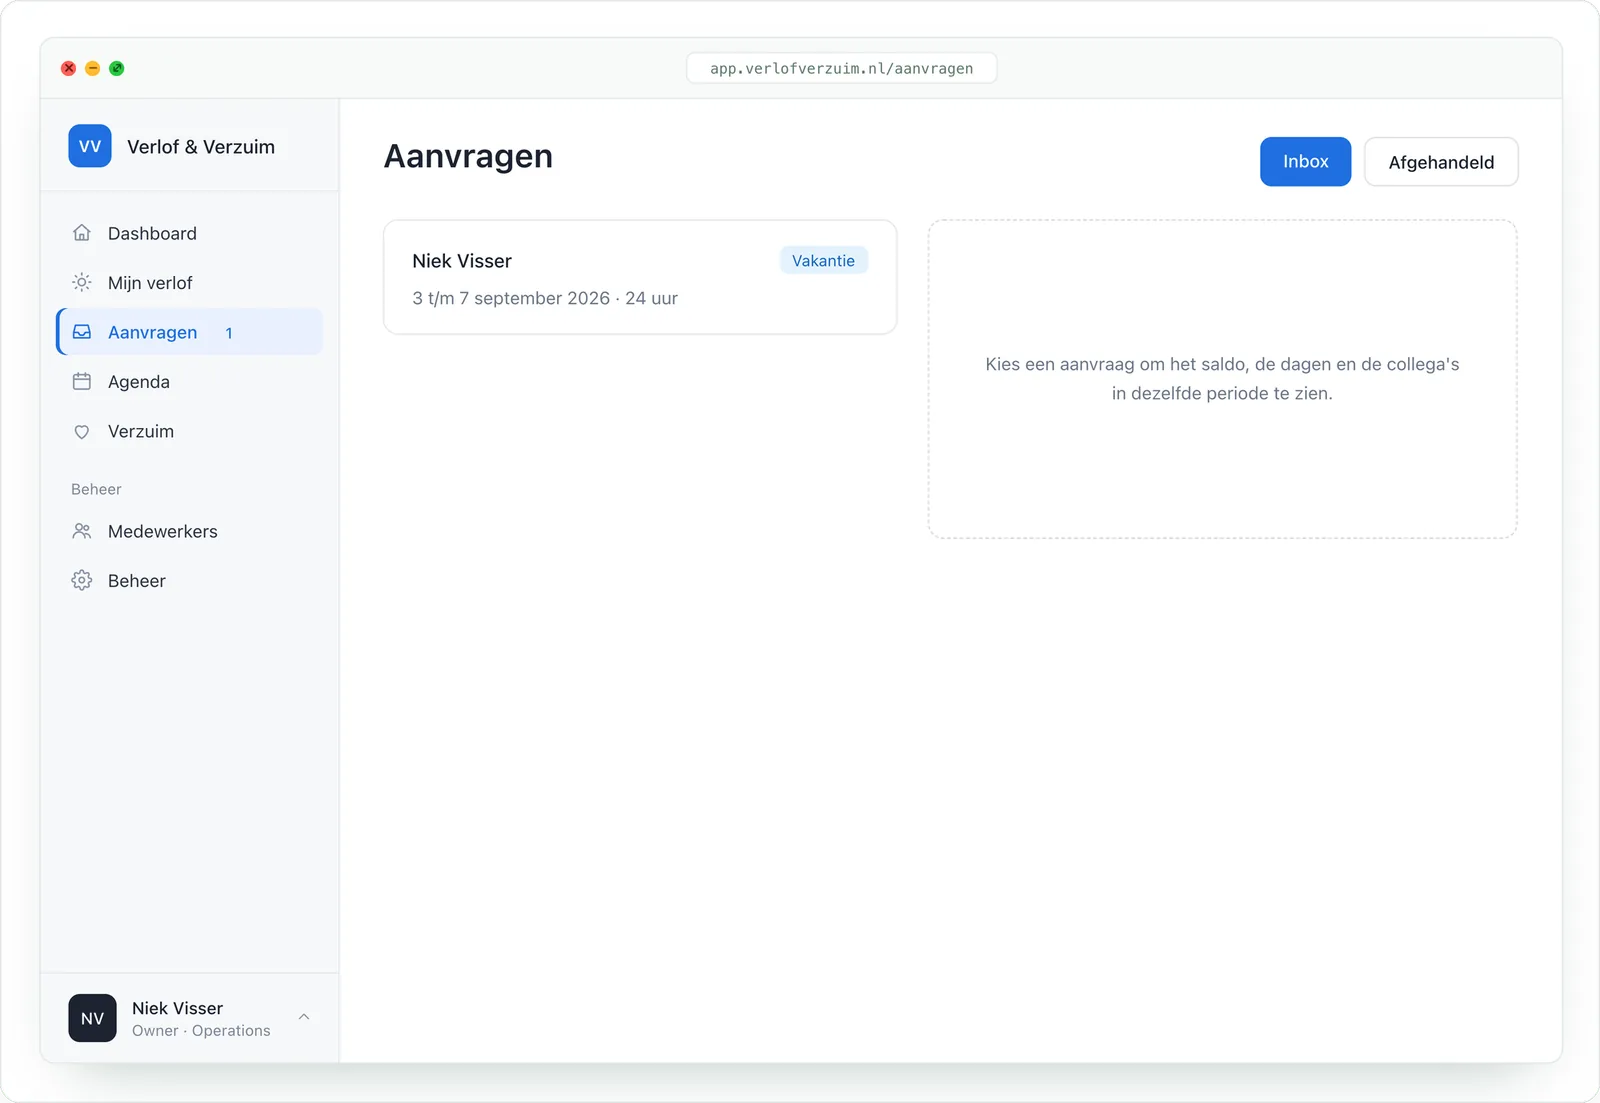Click the Verzuim heart icon
Screen dimensions: 1600x1103
click(82, 431)
